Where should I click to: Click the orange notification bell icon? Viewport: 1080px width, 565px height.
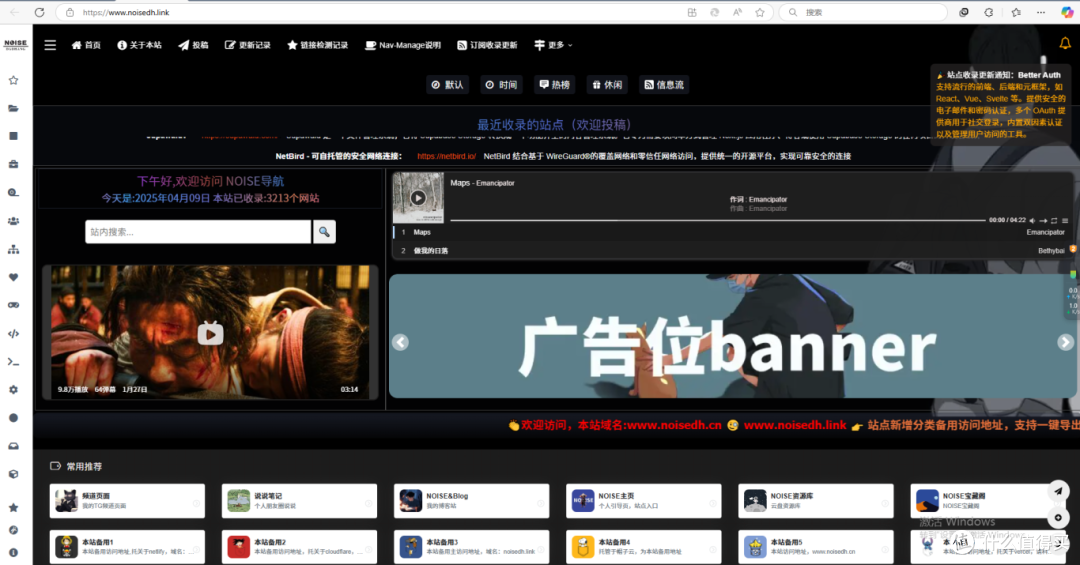1065,43
